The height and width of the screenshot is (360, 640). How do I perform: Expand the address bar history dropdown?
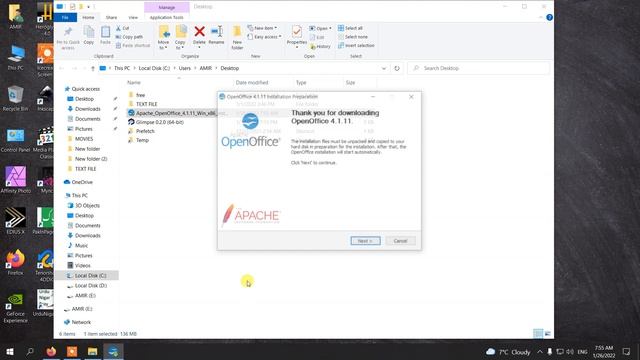384,68
